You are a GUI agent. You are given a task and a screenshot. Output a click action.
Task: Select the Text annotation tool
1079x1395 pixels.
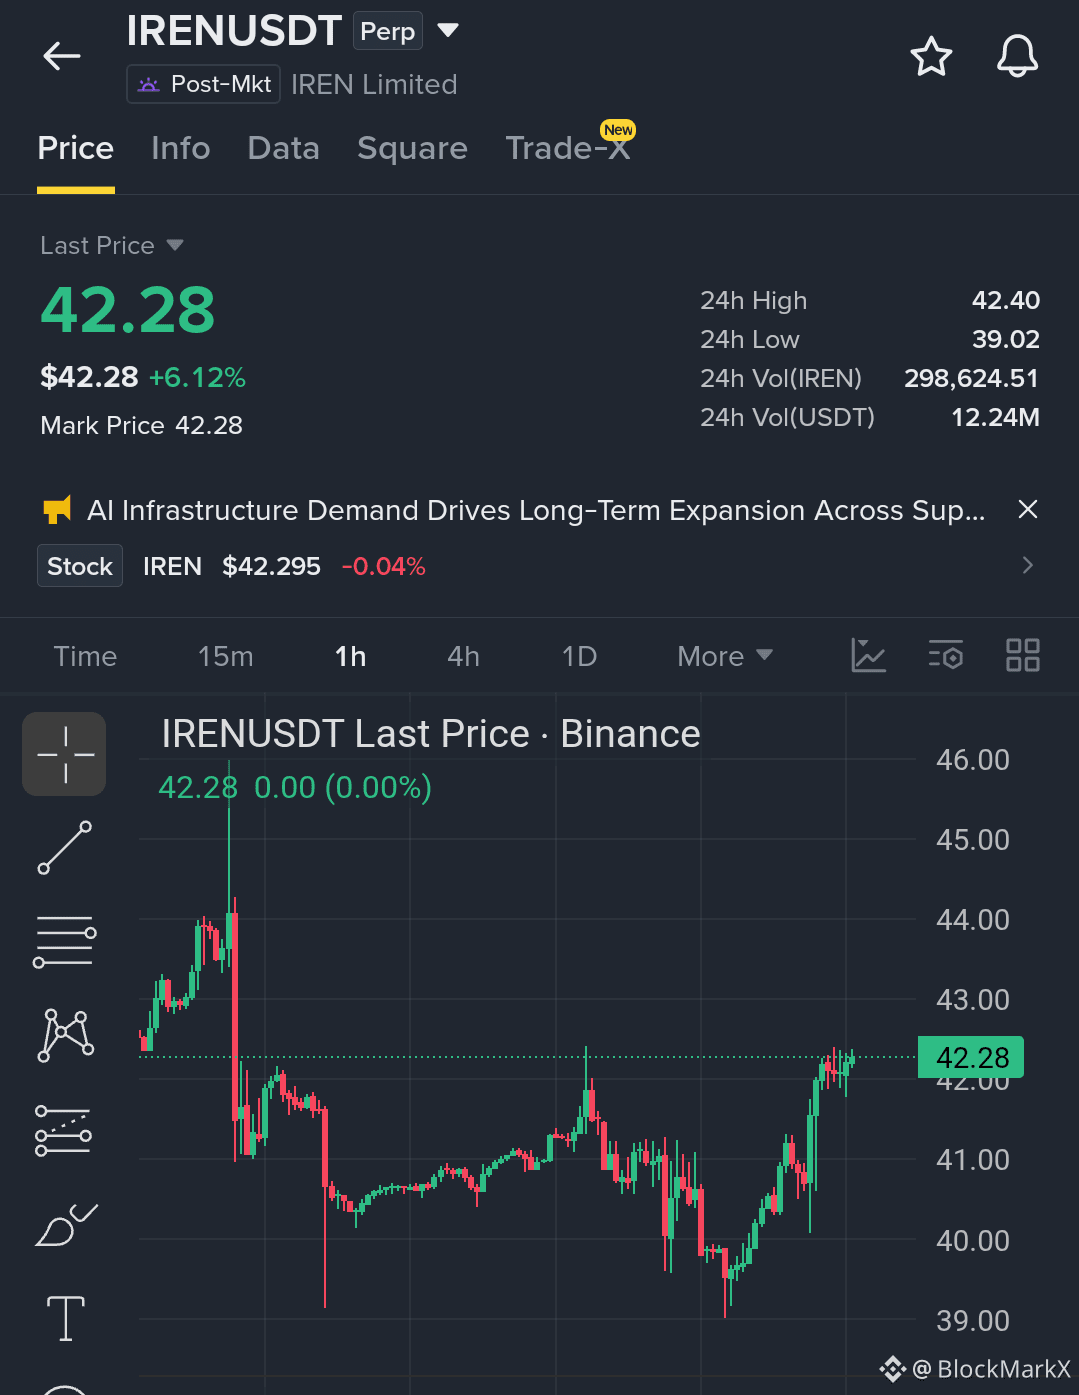tap(66, 1318)
